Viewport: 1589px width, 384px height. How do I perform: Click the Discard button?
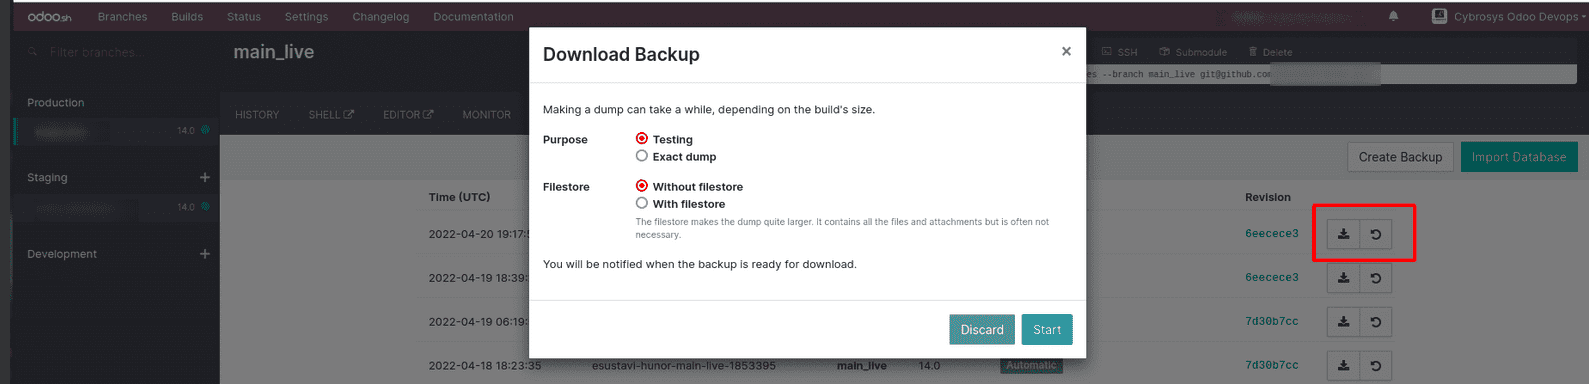click(x=982, y=330)
